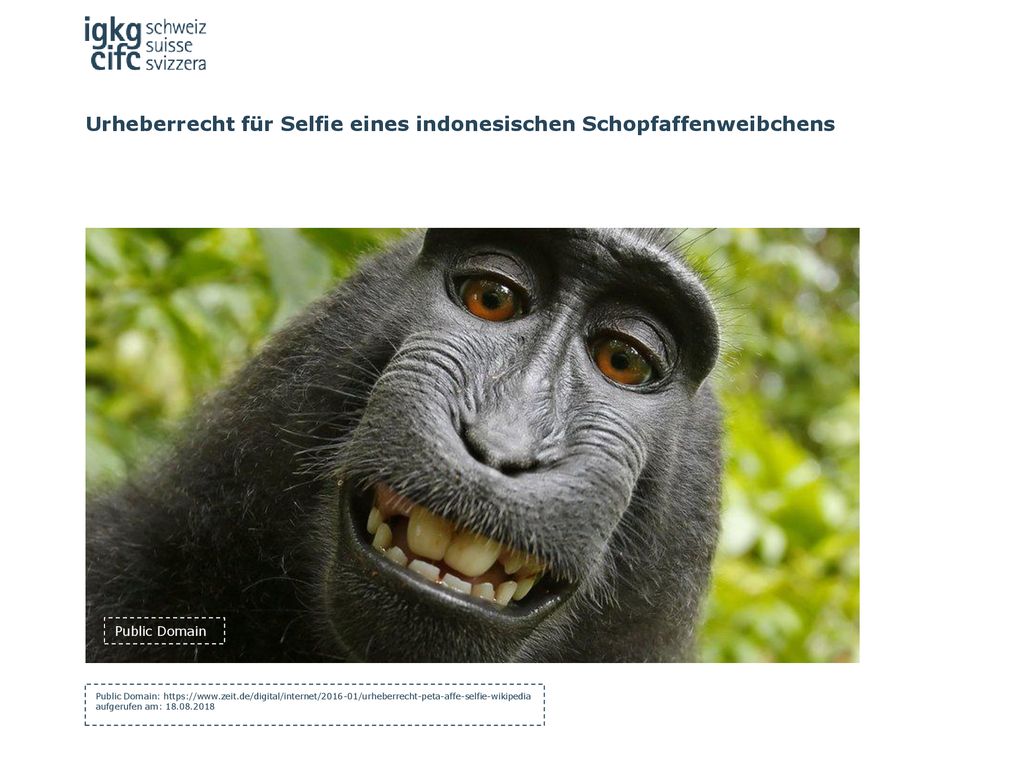Click the monkey's left orange eye

coord(490,298)
